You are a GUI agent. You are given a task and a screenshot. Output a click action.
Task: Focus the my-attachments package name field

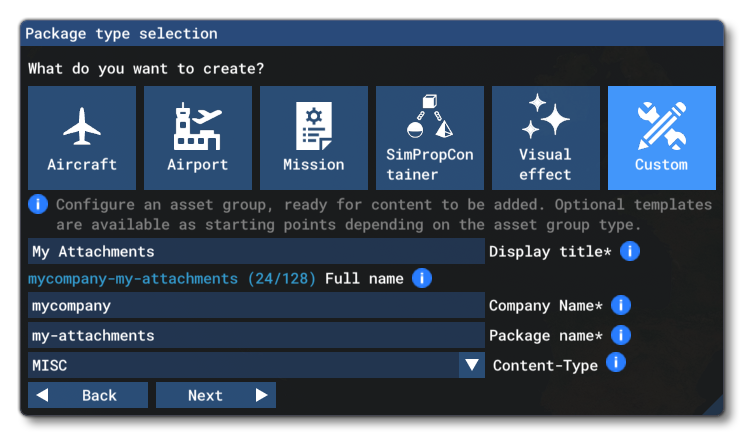[255, 335]
